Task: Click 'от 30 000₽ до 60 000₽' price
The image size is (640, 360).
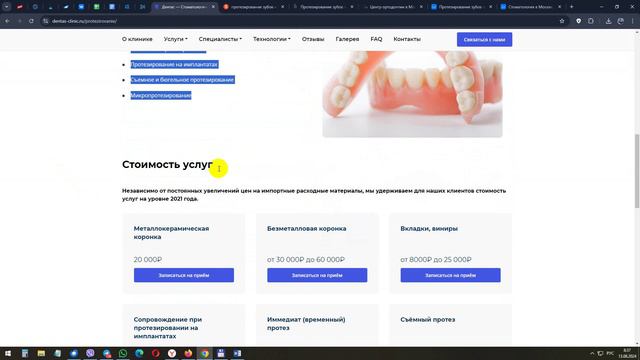Action: tap(306, 260)
